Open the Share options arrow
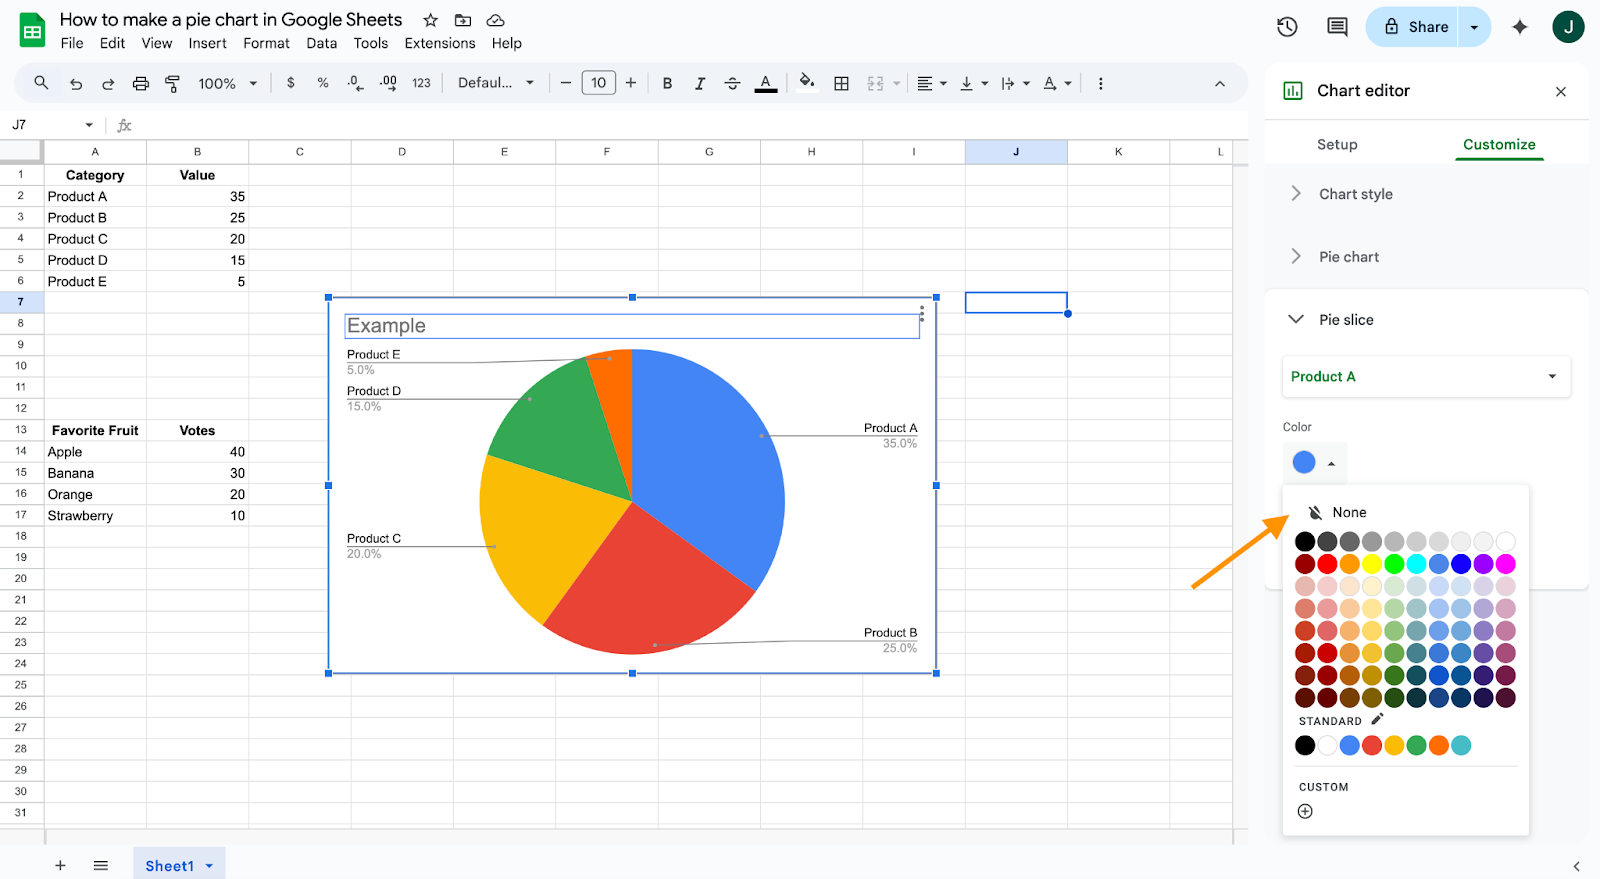 click(1474, 27)
